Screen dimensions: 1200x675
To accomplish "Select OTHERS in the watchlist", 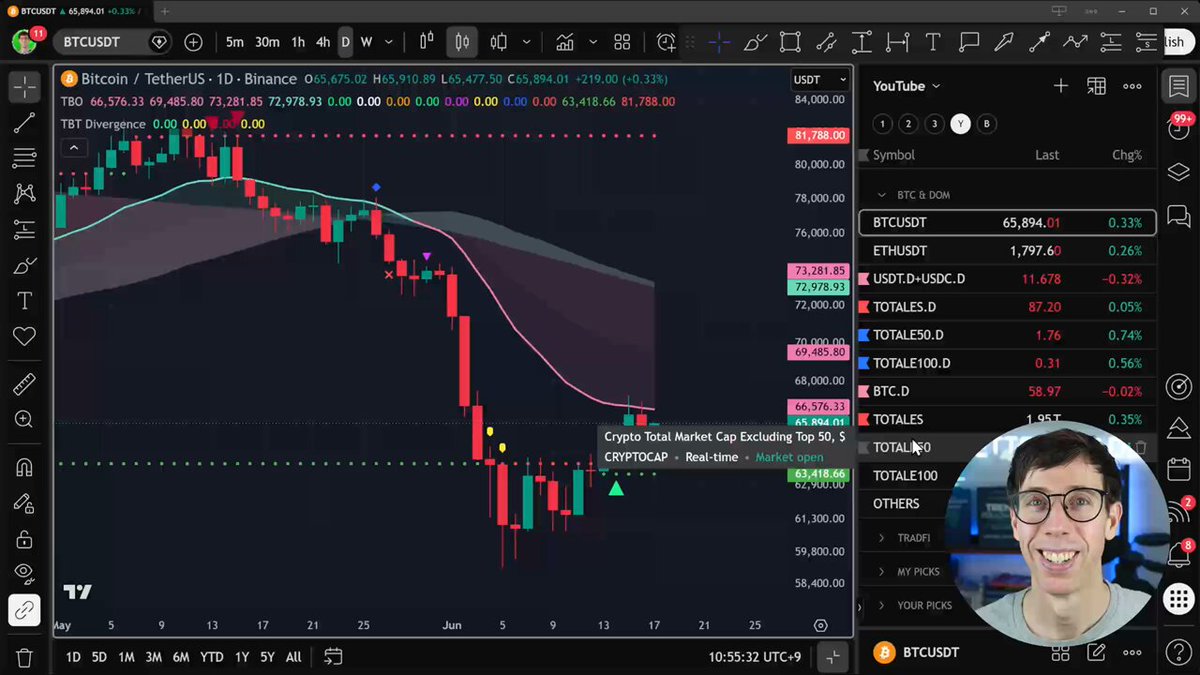I will coord(896,504).
